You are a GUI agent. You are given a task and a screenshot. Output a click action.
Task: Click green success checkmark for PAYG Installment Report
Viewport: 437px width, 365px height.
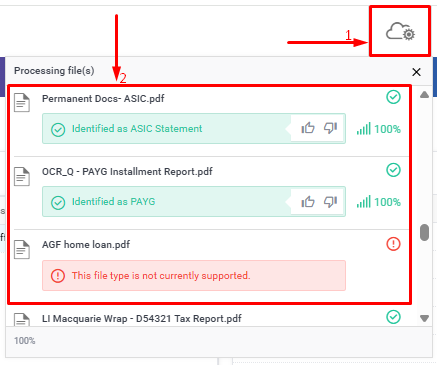(x=393, y=170)
